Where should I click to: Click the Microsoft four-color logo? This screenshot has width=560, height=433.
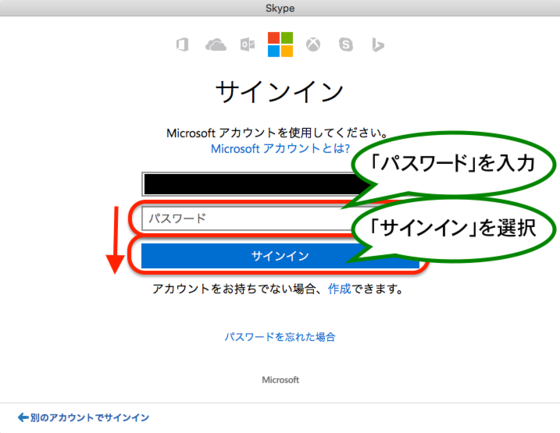pos(280,44)
